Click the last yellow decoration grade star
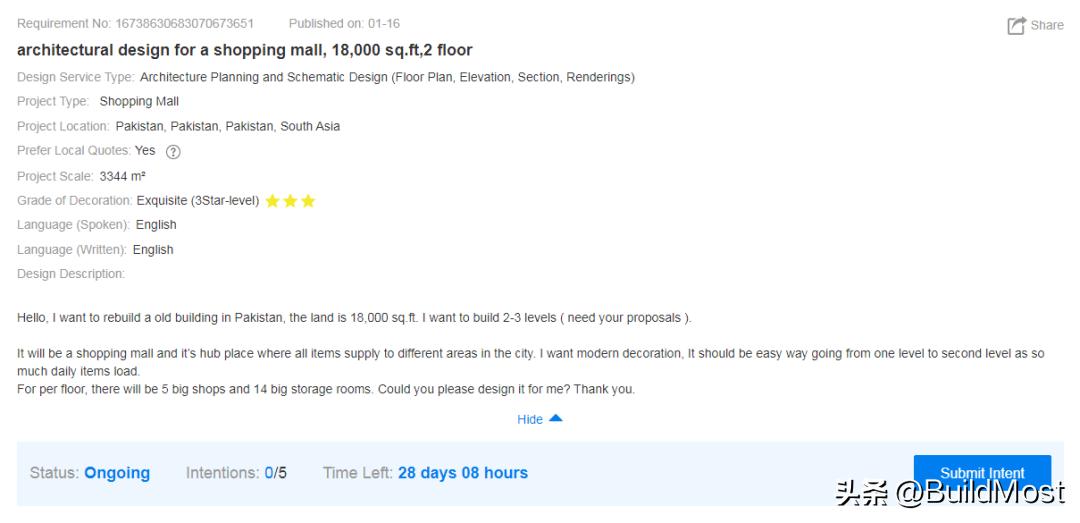Viewport: 1080px width, 523px height. click(x=308, y=201)
